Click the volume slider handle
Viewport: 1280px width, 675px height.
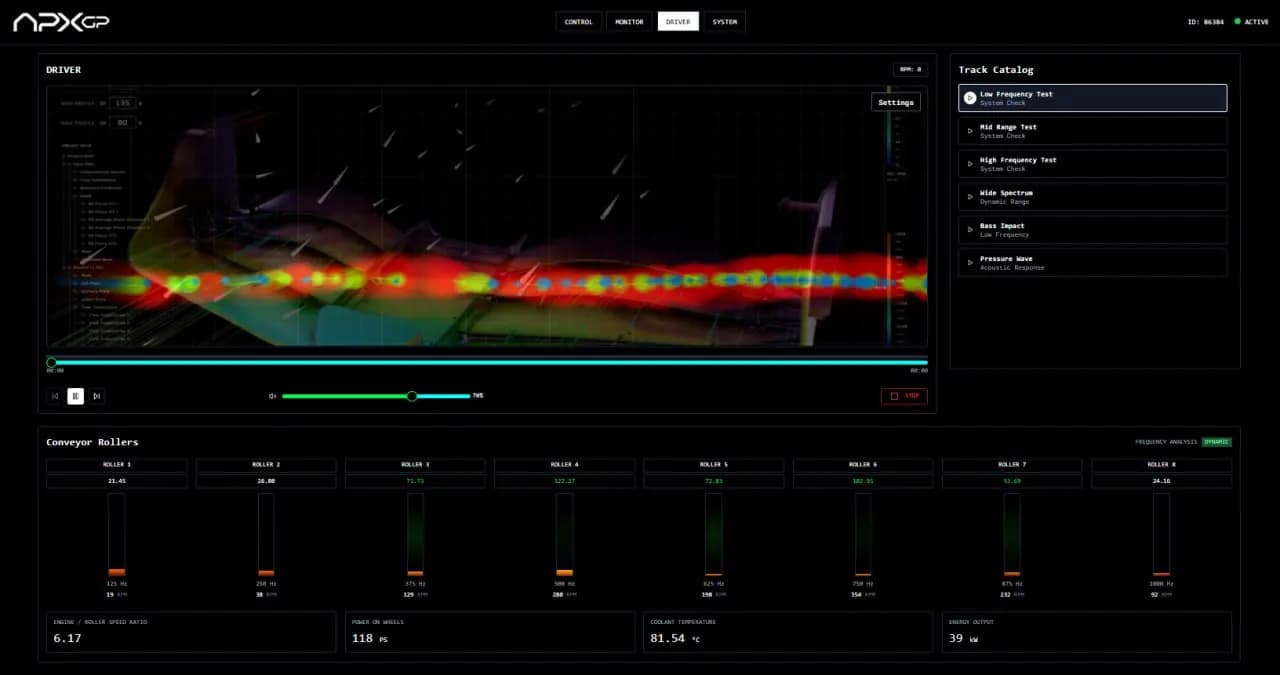pos(411,396)
